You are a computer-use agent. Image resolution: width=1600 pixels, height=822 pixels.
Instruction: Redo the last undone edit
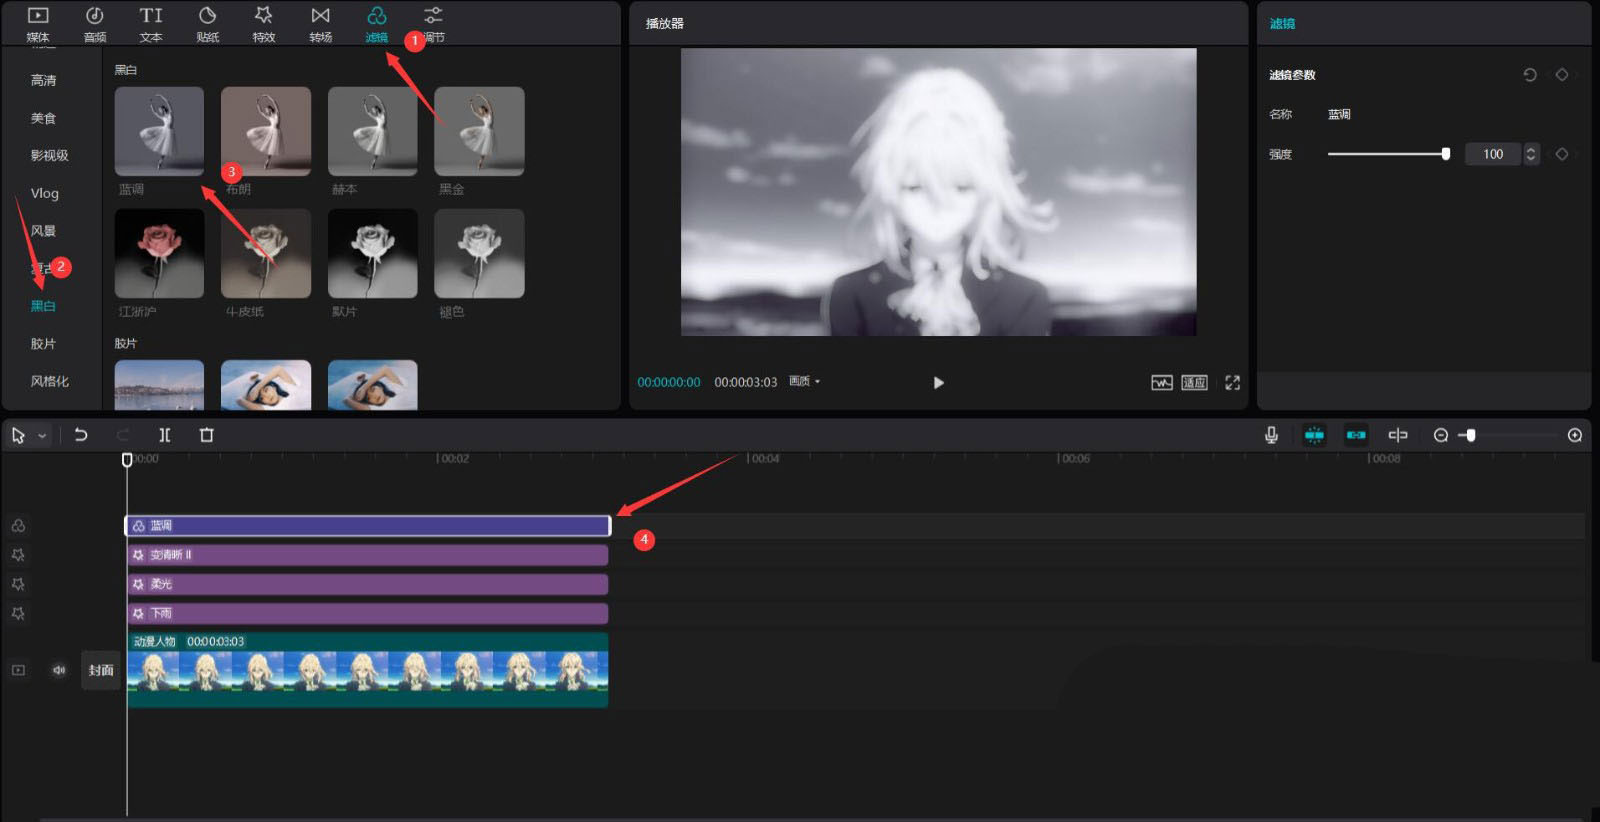(x=123, y=435)
